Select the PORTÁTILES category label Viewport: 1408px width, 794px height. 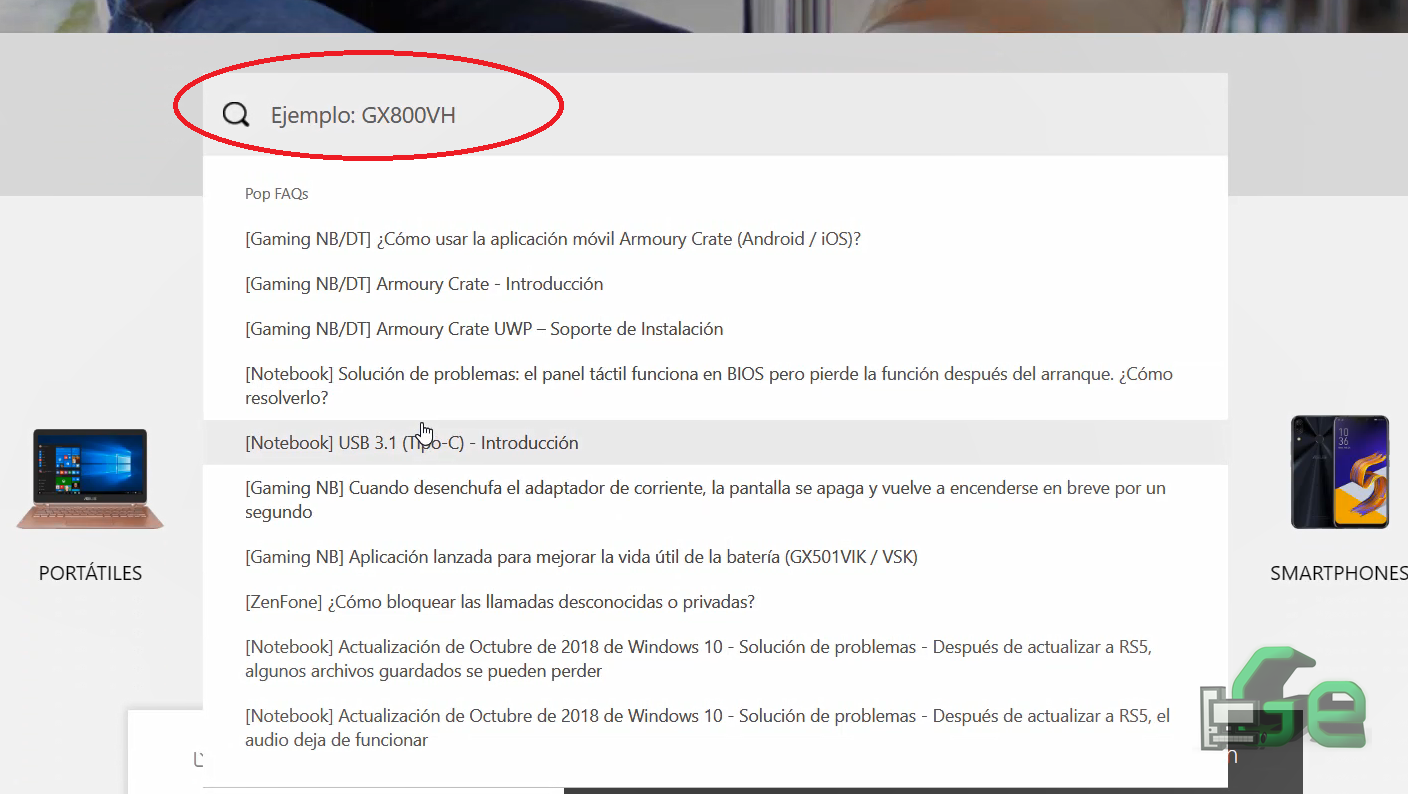tap(90, 573)
